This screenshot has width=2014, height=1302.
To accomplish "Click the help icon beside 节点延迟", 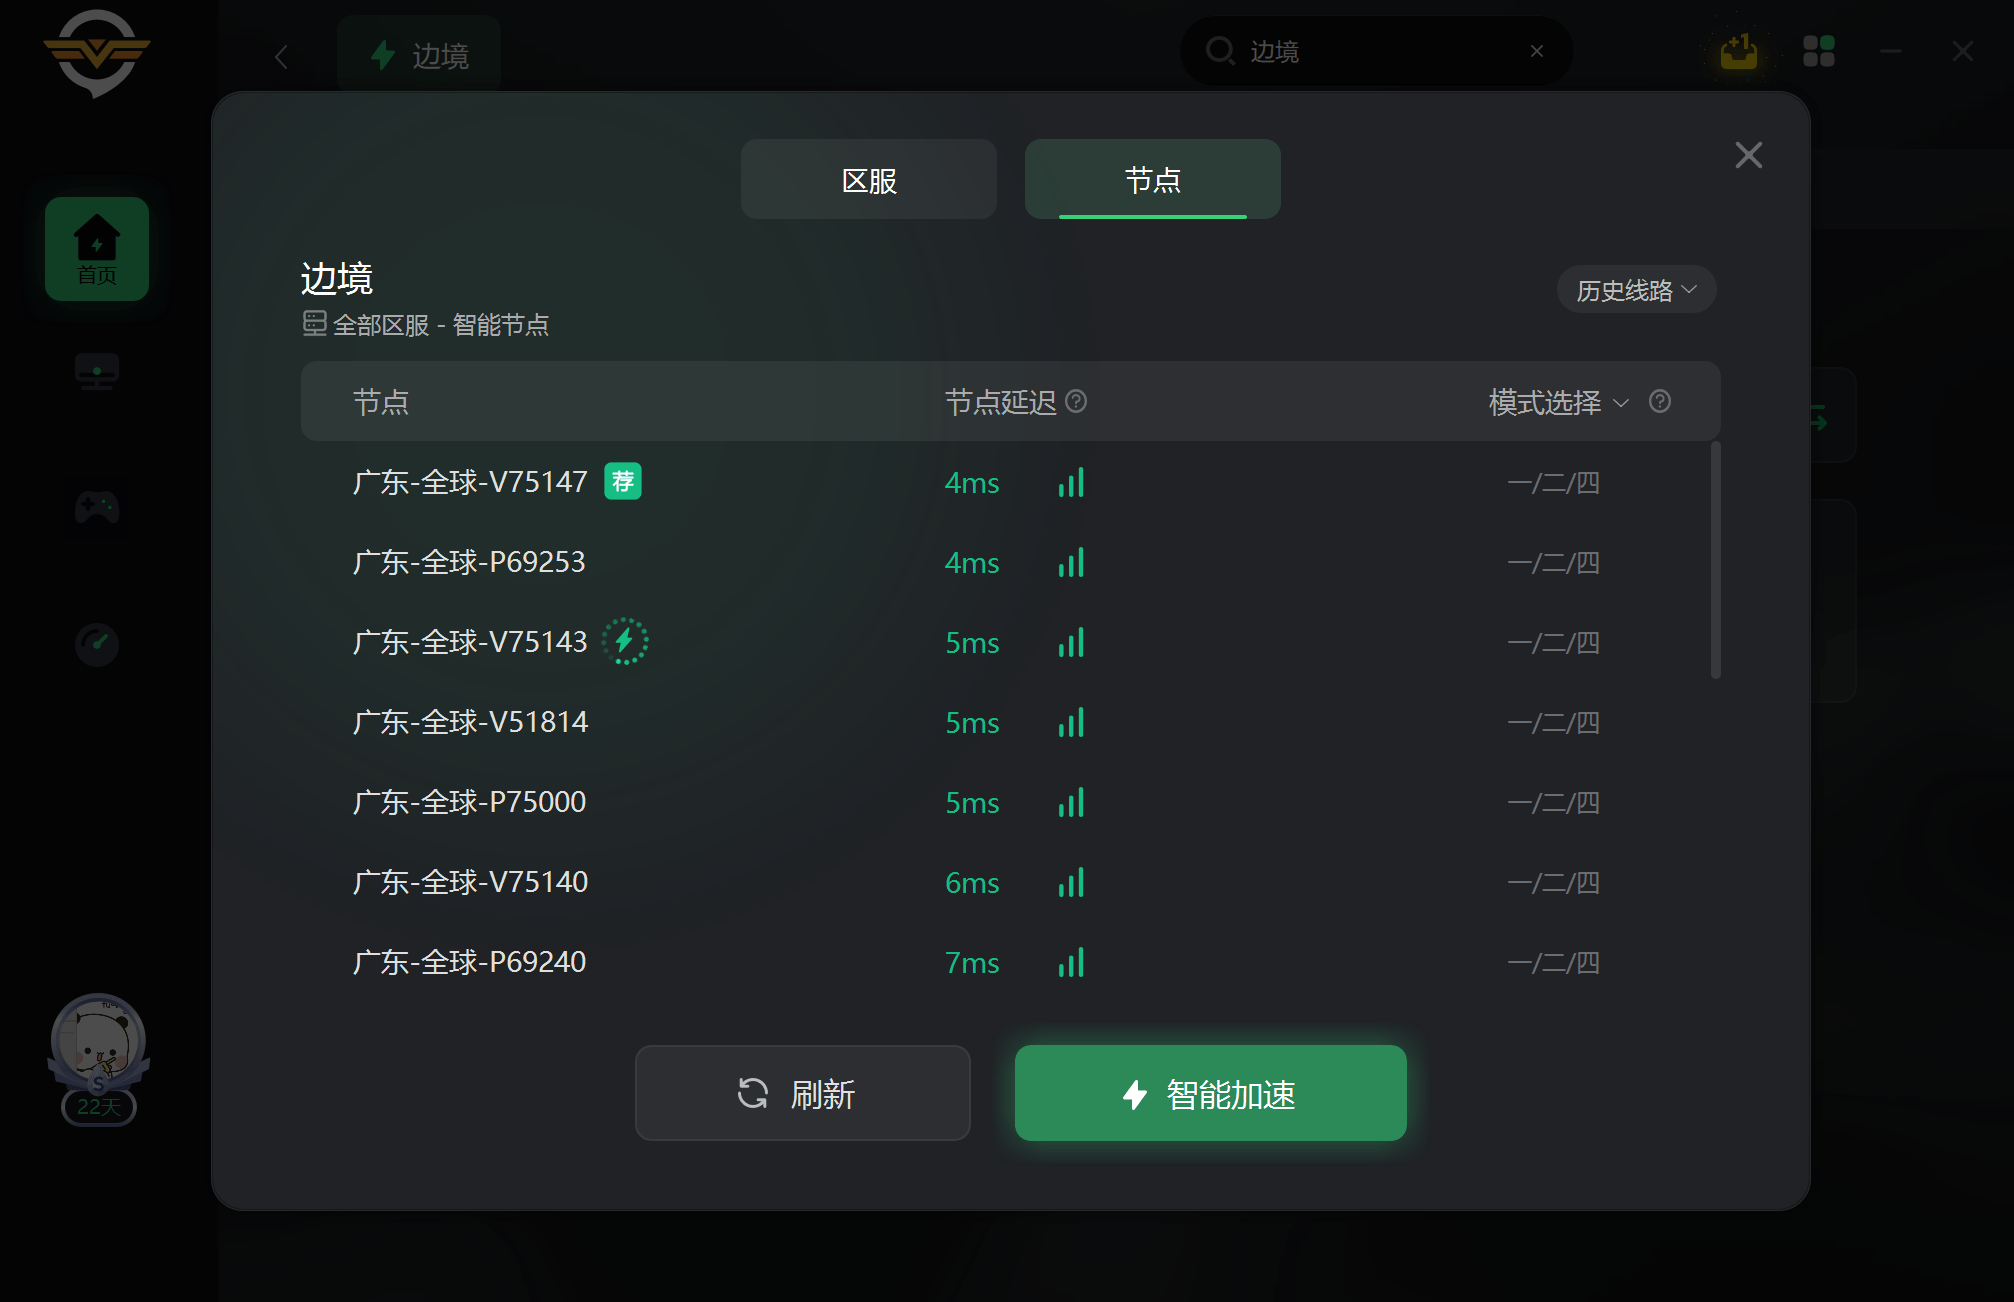I will coord(1076,401).
